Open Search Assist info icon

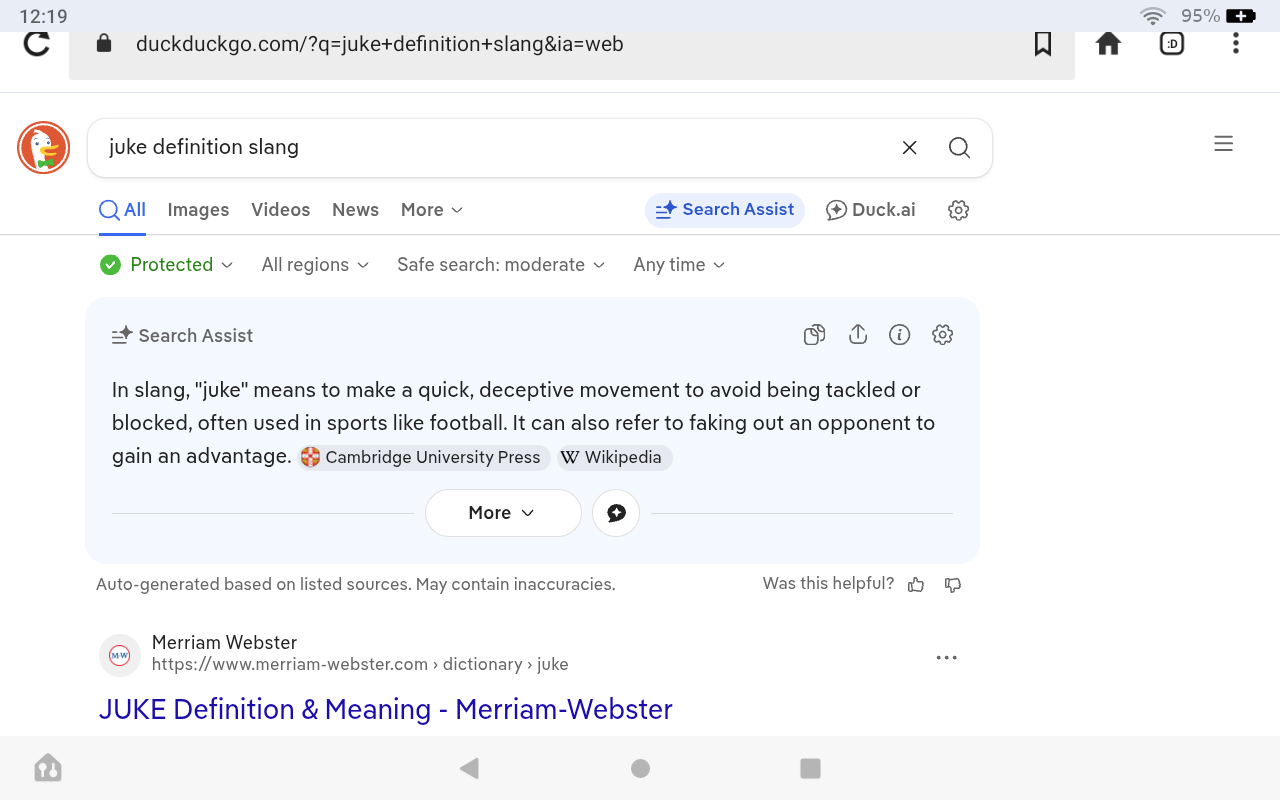[x=900, y=335]
